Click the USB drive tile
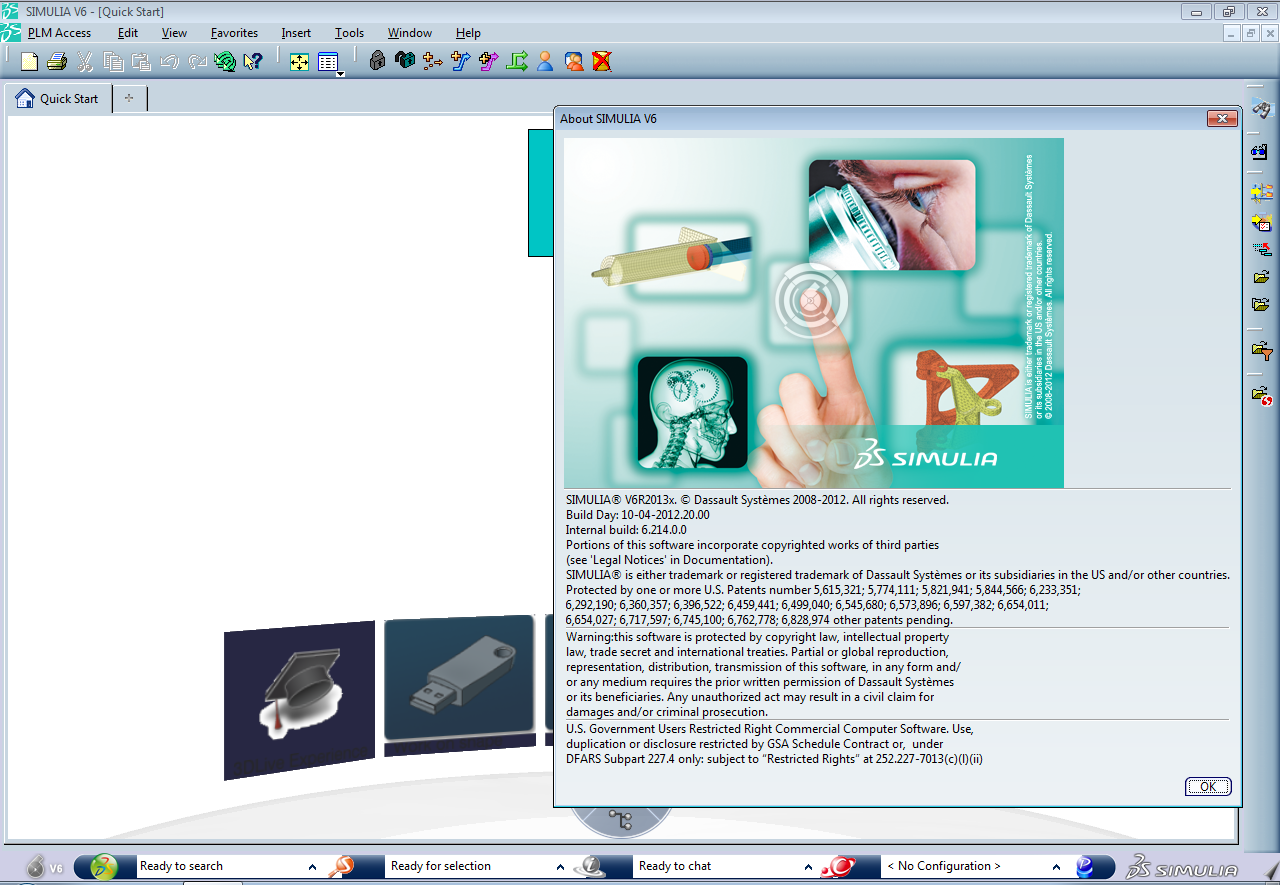 click(x=459, y=685)
